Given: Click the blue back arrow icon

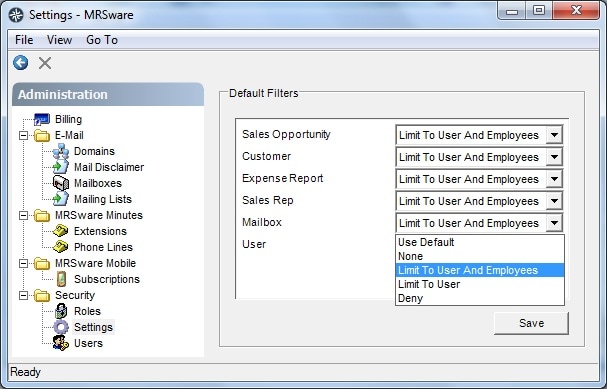Looking at the screenshot, I should pyautogui.click(x=21, y=63).
